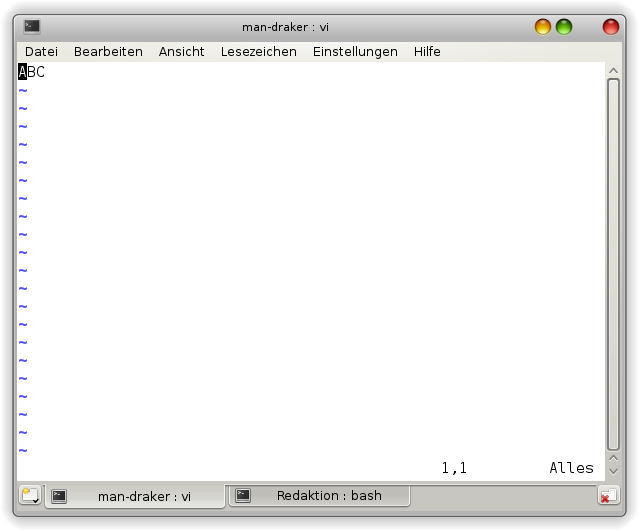639x531 pixels.
Task: Open the Hilfe menu
Action: click(427, 52)
